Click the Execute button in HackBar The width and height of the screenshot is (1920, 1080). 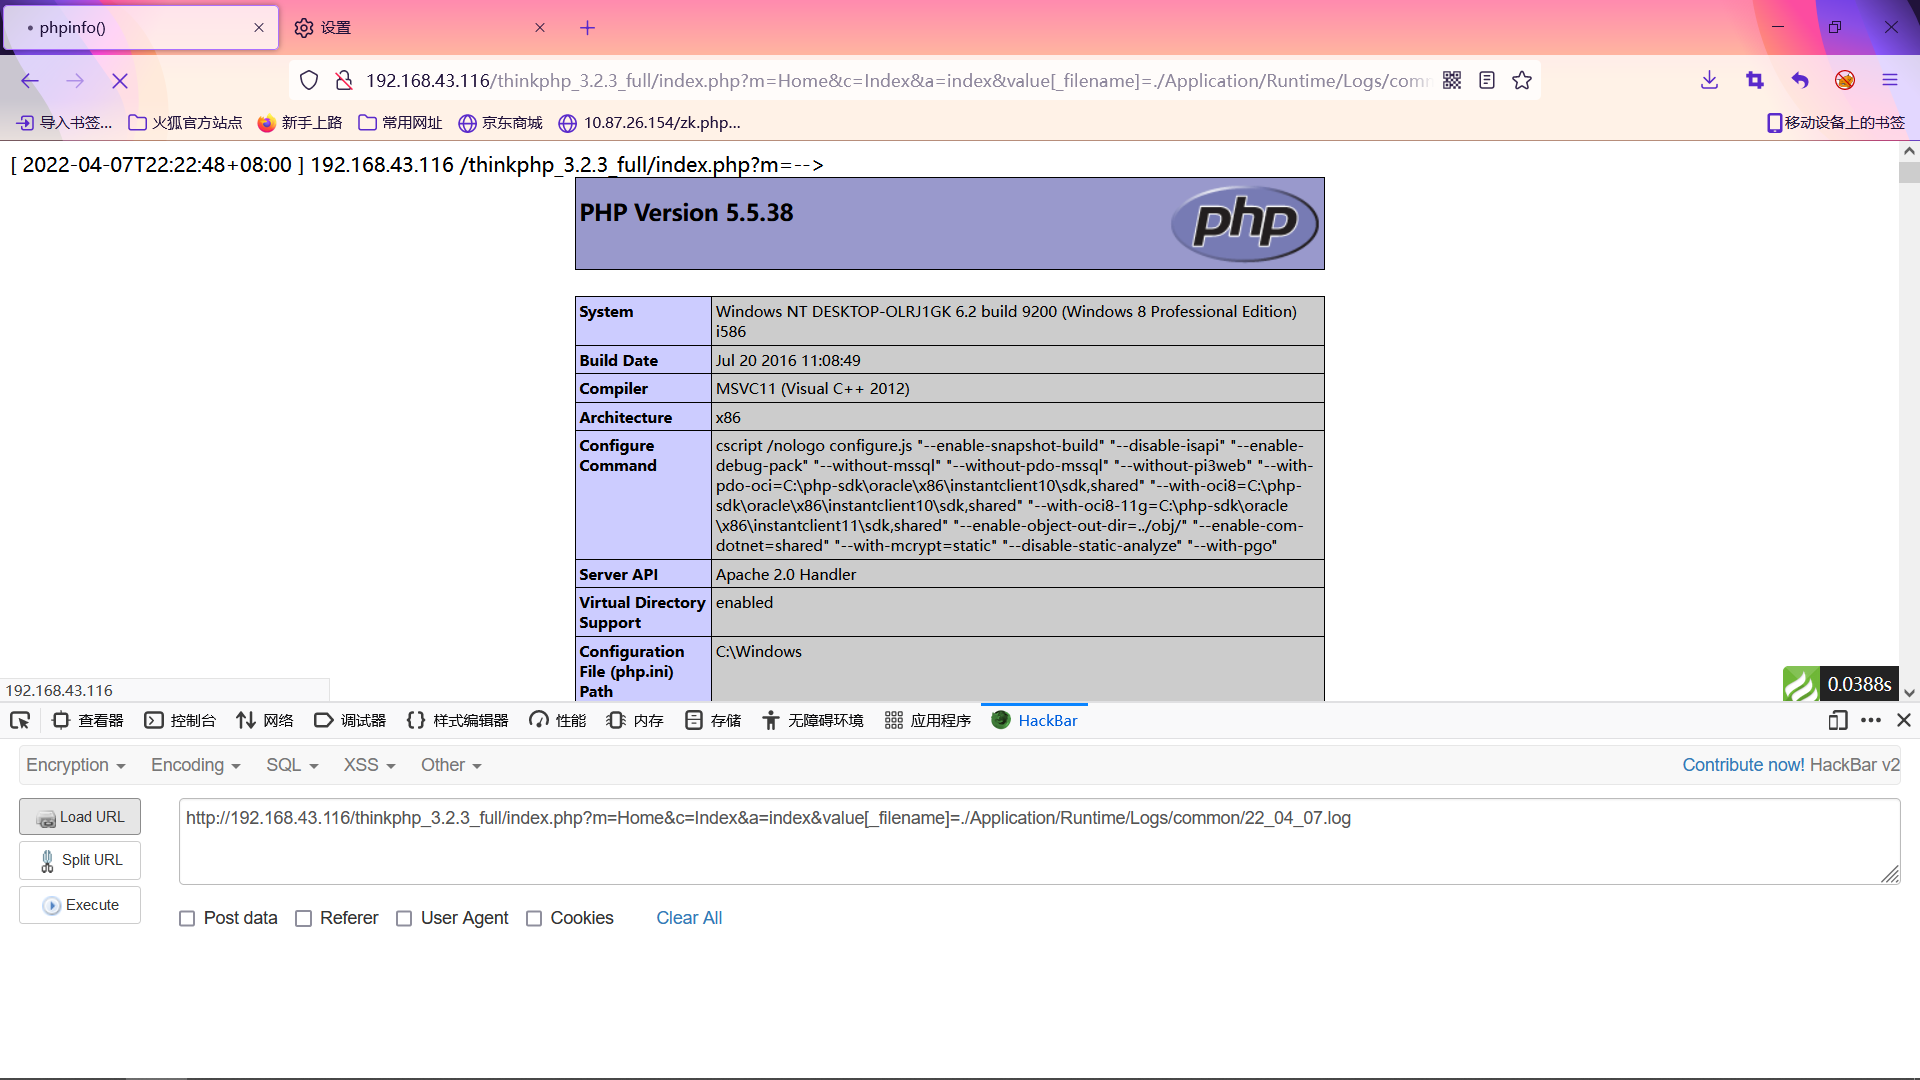point(79,905)
